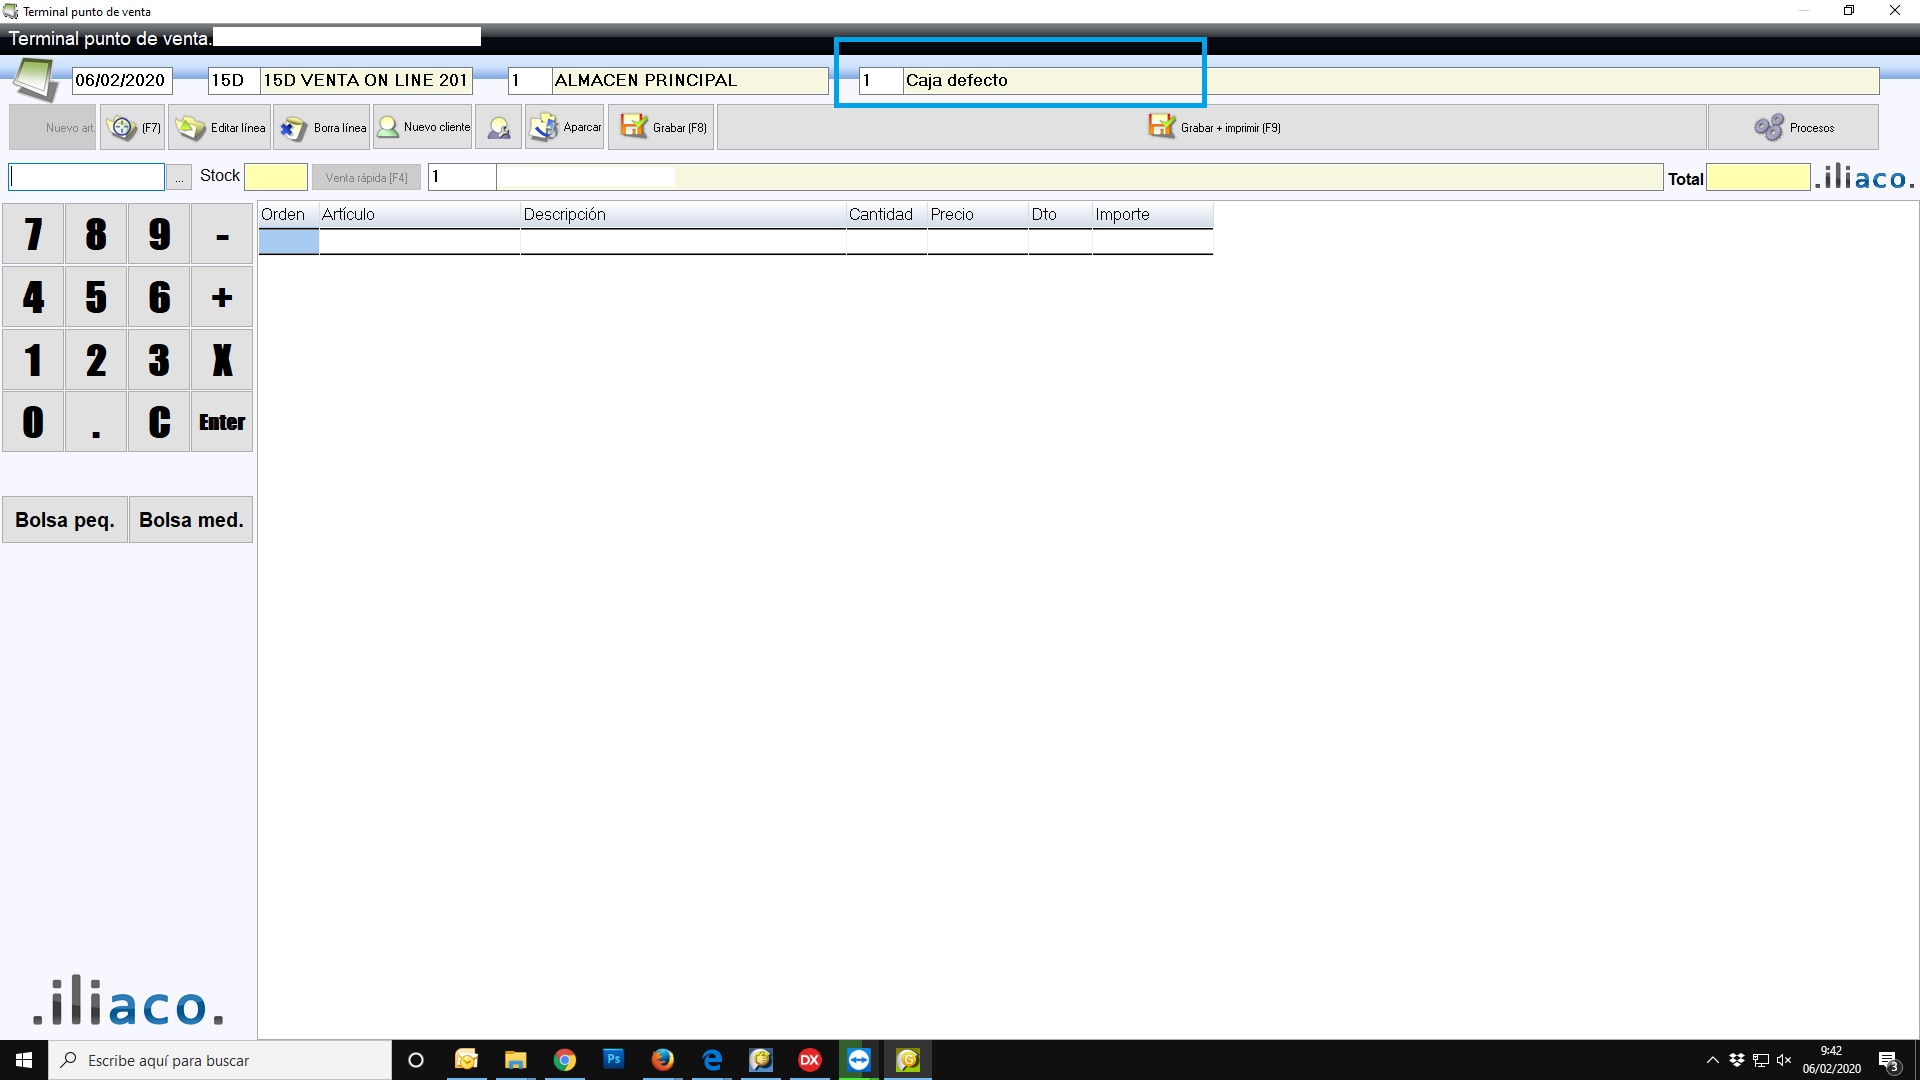Viewport: 1920px width, 1080px height.
Task: Click Nuevo cliente toolbar button
Action: [422, 127]
